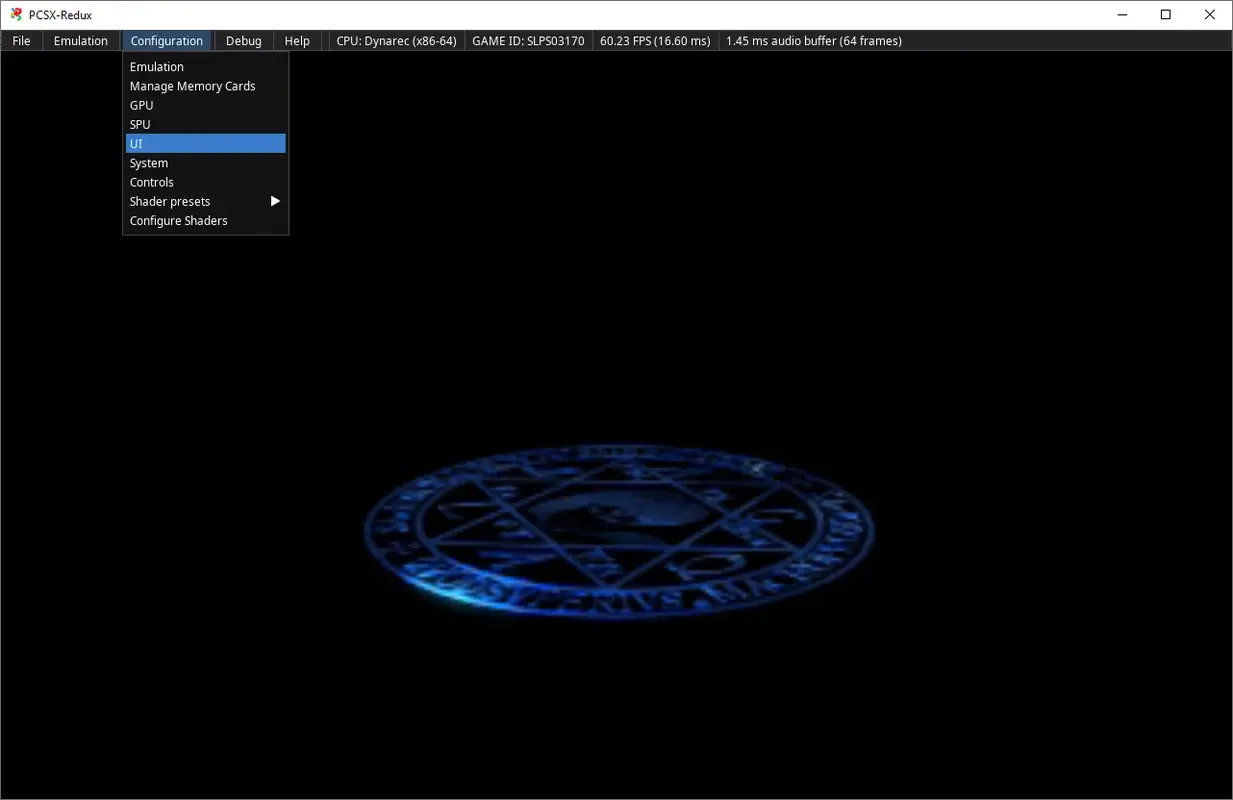Select Manage Memory Cards from menu
This screenshot has width=1233, height=800.
[x=192, y=86]
